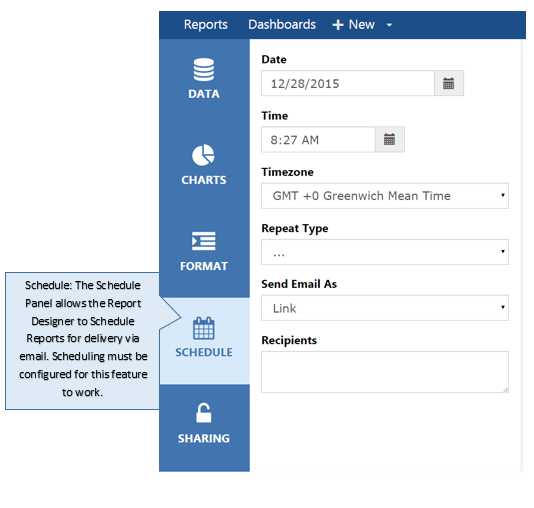The height and width of the screenshot is (508, 534).
Task: Go to the Reports menu
Action: click(x=206, y=25)
